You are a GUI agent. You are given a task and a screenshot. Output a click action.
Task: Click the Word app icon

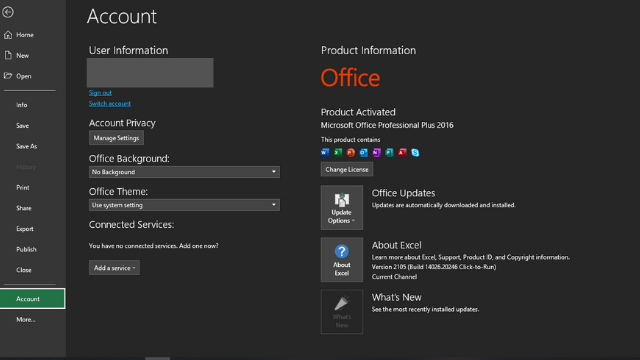coord(325,152)
